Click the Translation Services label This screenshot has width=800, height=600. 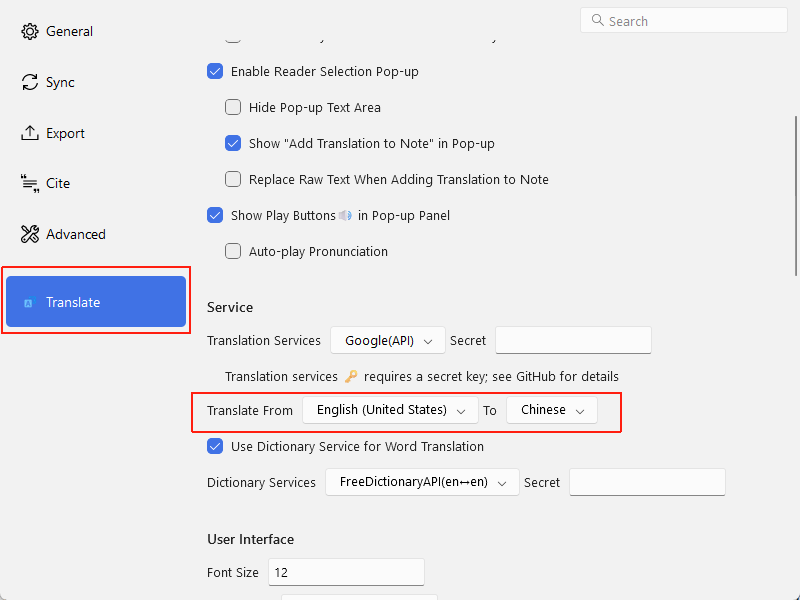(x=264, y=340)
